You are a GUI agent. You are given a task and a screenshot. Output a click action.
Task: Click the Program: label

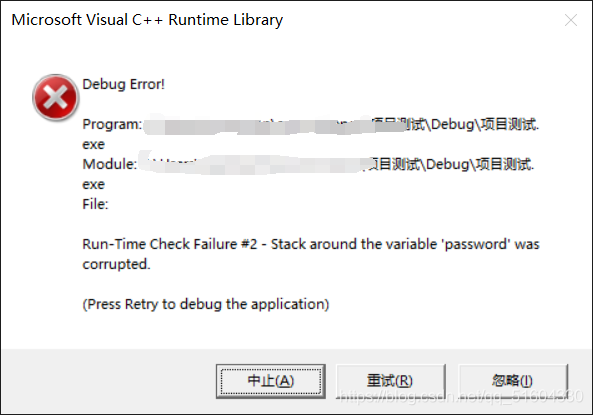pyautogui.click(x=112, y=124)
